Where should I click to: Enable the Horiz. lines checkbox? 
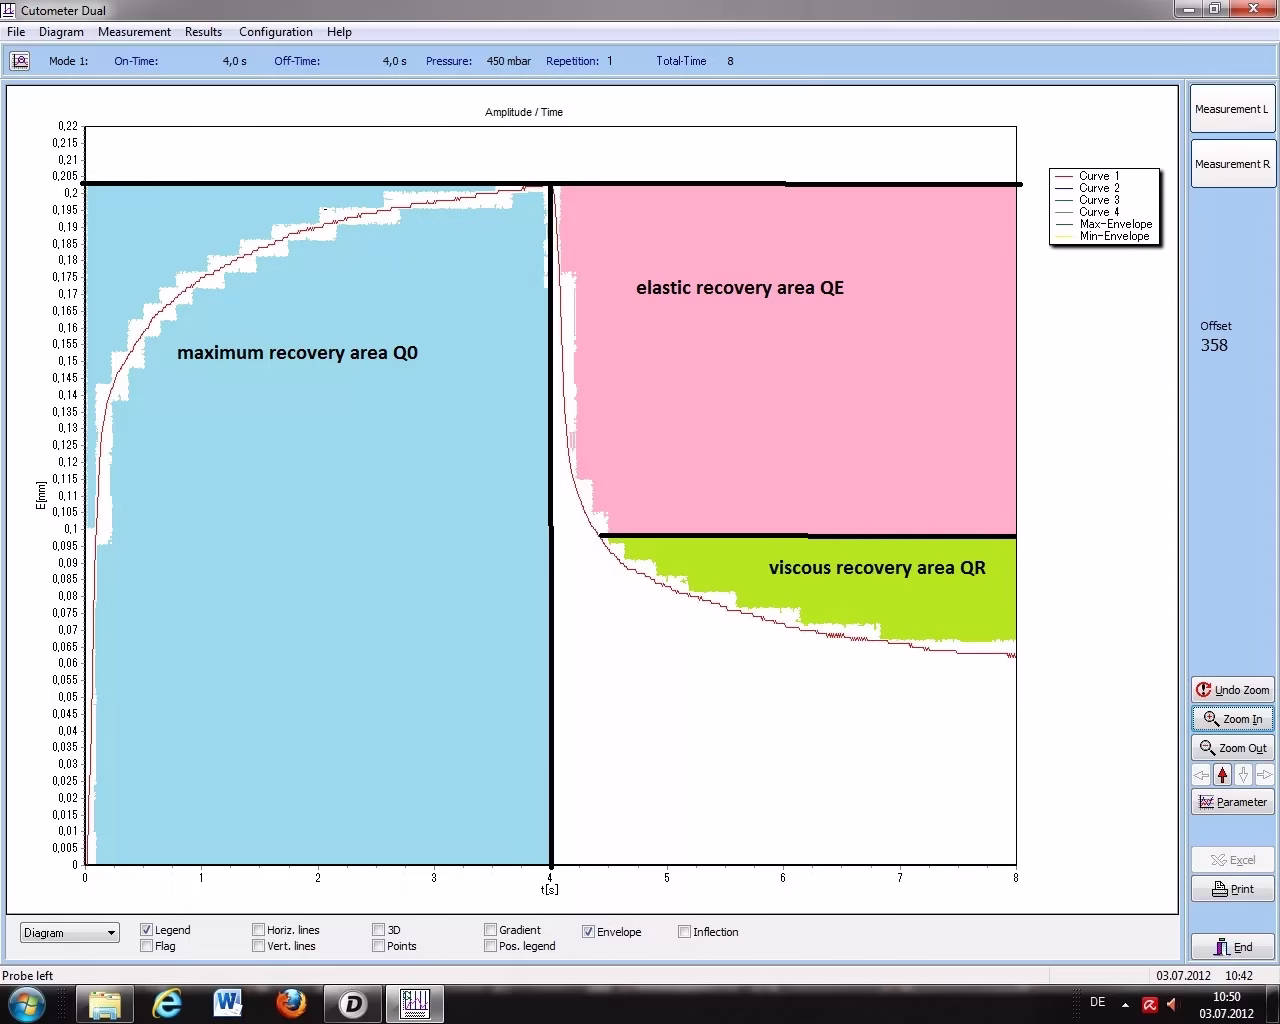[259, 930]
